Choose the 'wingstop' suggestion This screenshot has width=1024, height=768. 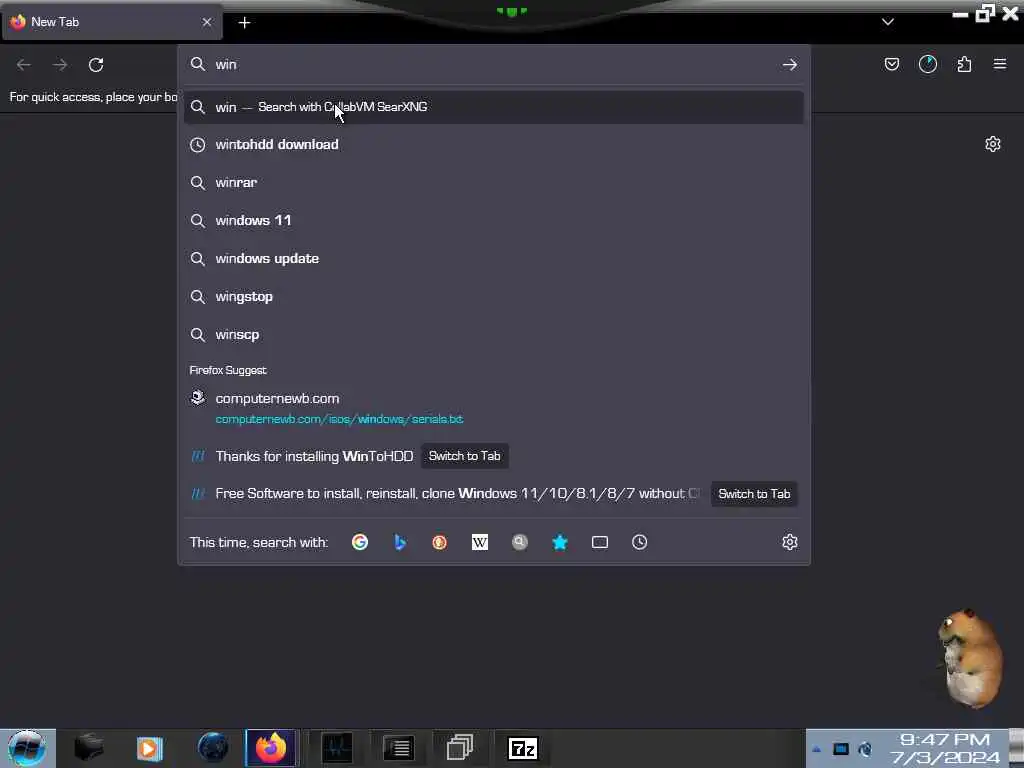tap(494, 296)
